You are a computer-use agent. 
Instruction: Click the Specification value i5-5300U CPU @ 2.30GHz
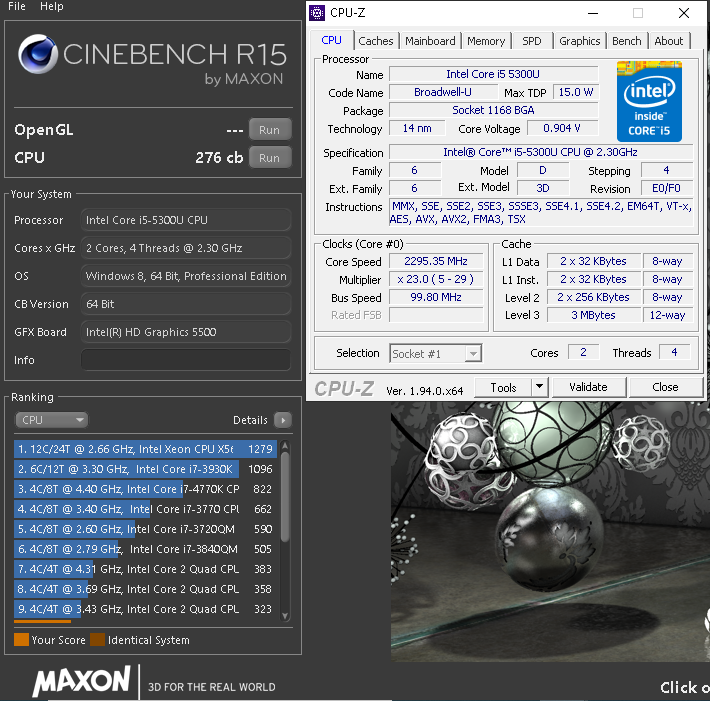coord(541,152)
